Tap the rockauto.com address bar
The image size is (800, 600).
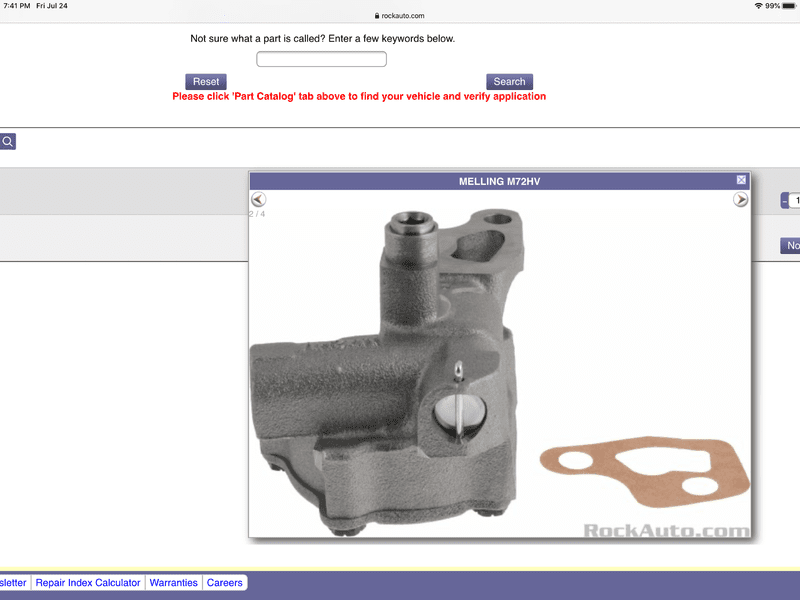tap(400, 16)
